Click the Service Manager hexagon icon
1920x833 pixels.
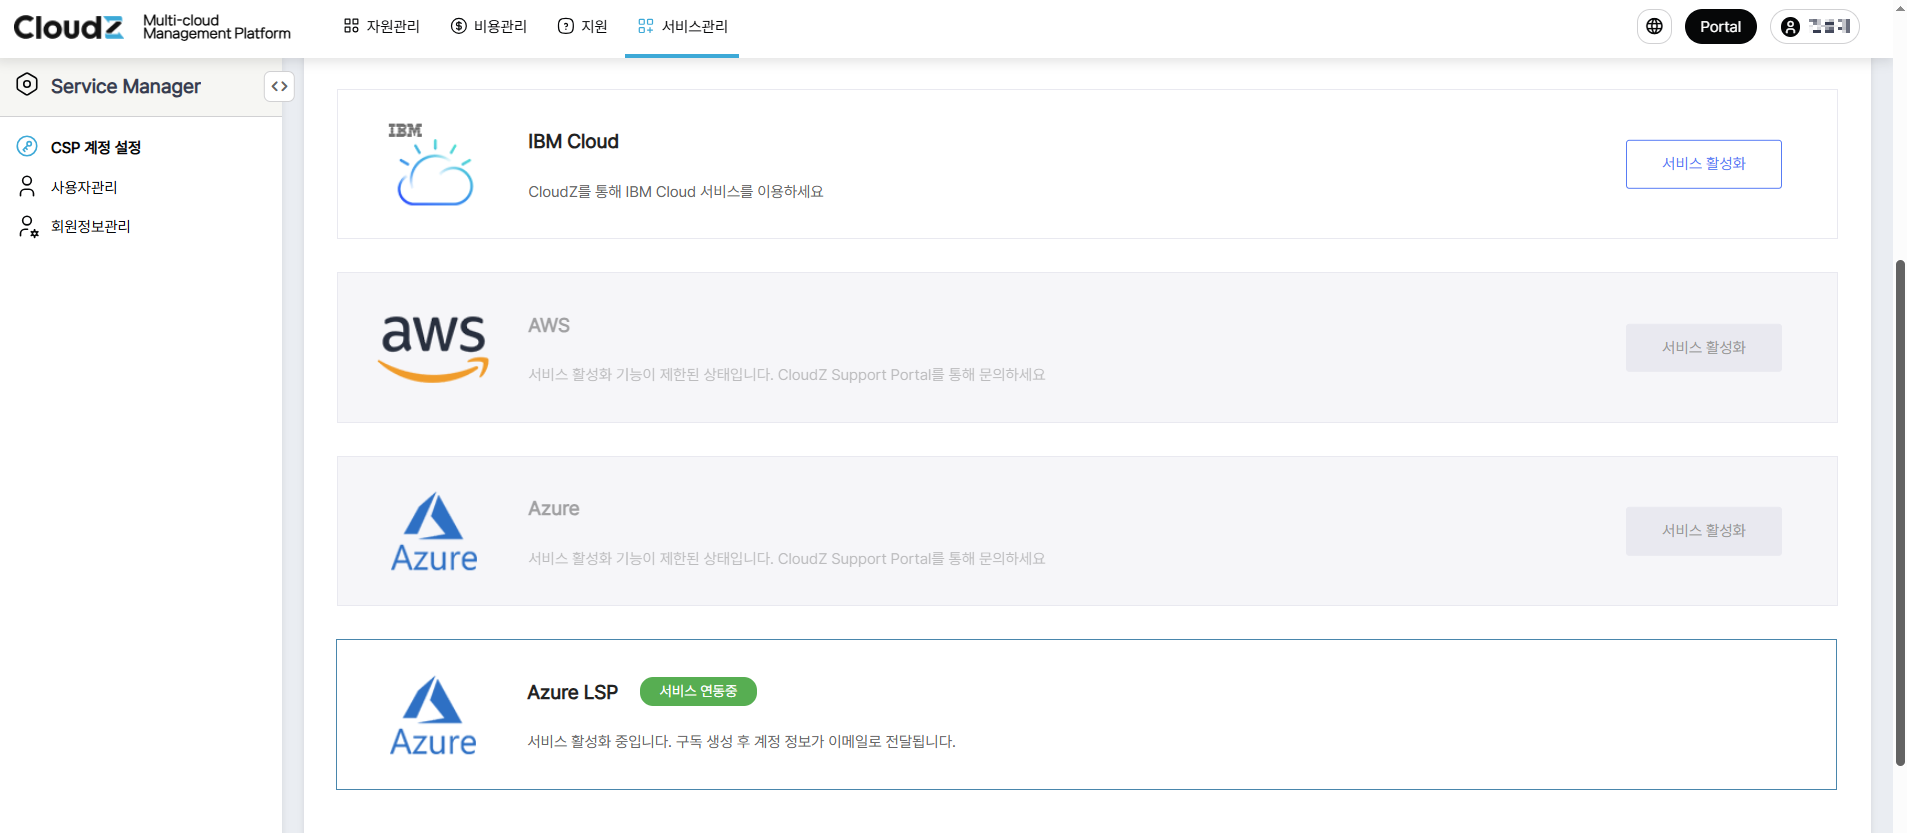tap(27, 85)
